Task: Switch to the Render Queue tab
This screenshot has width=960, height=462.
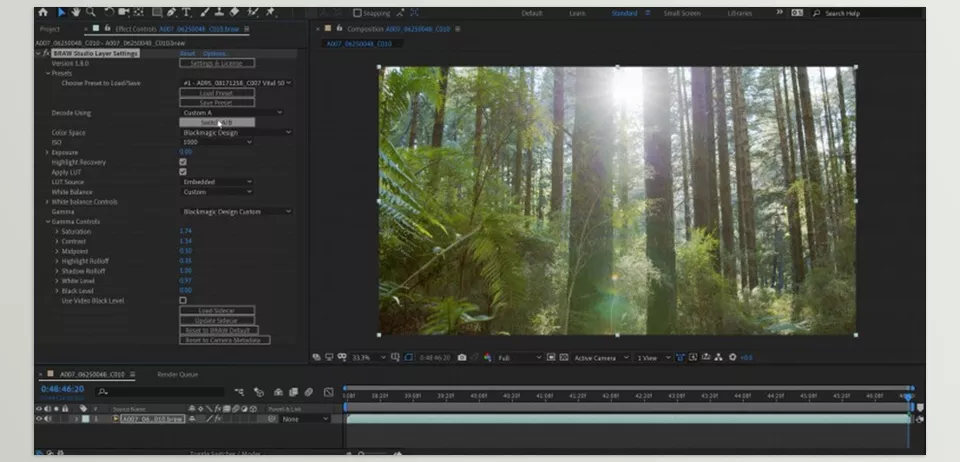Action: [178, 374]
